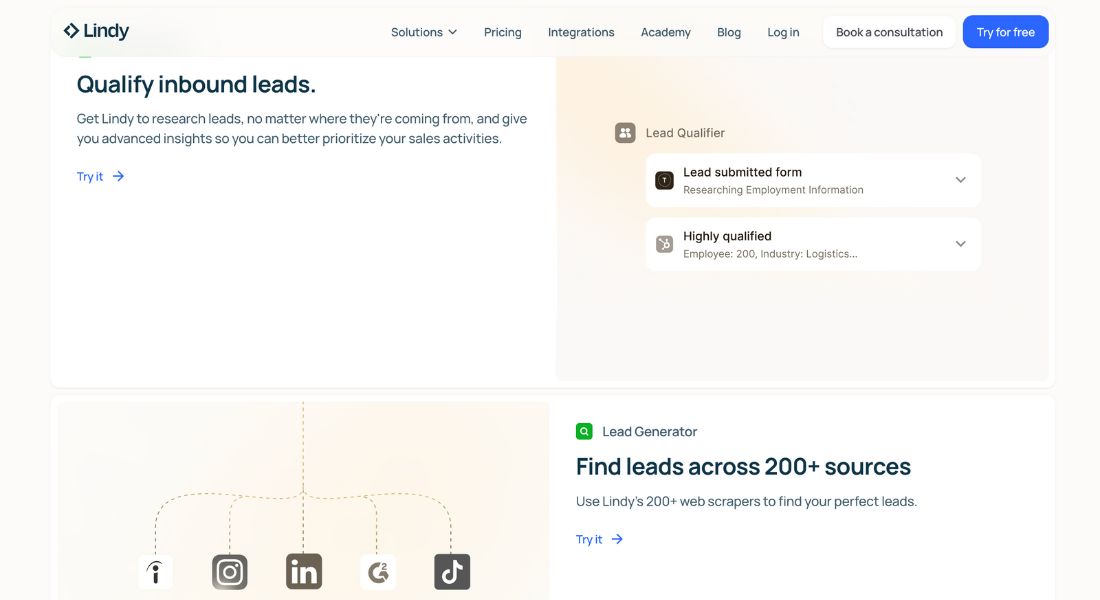Expand the Highly qualified step details
This screenshot has height=600, width=1100.
coord(960,243)
